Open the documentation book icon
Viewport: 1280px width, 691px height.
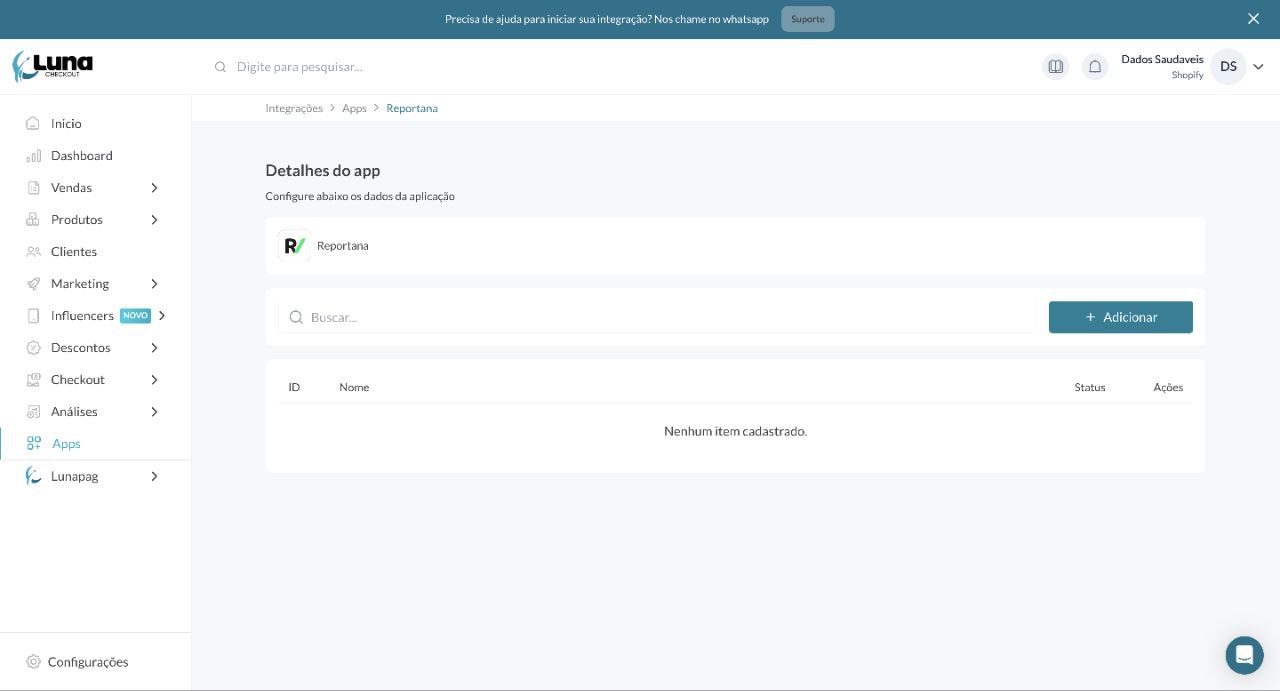(x=1055, y=67)
